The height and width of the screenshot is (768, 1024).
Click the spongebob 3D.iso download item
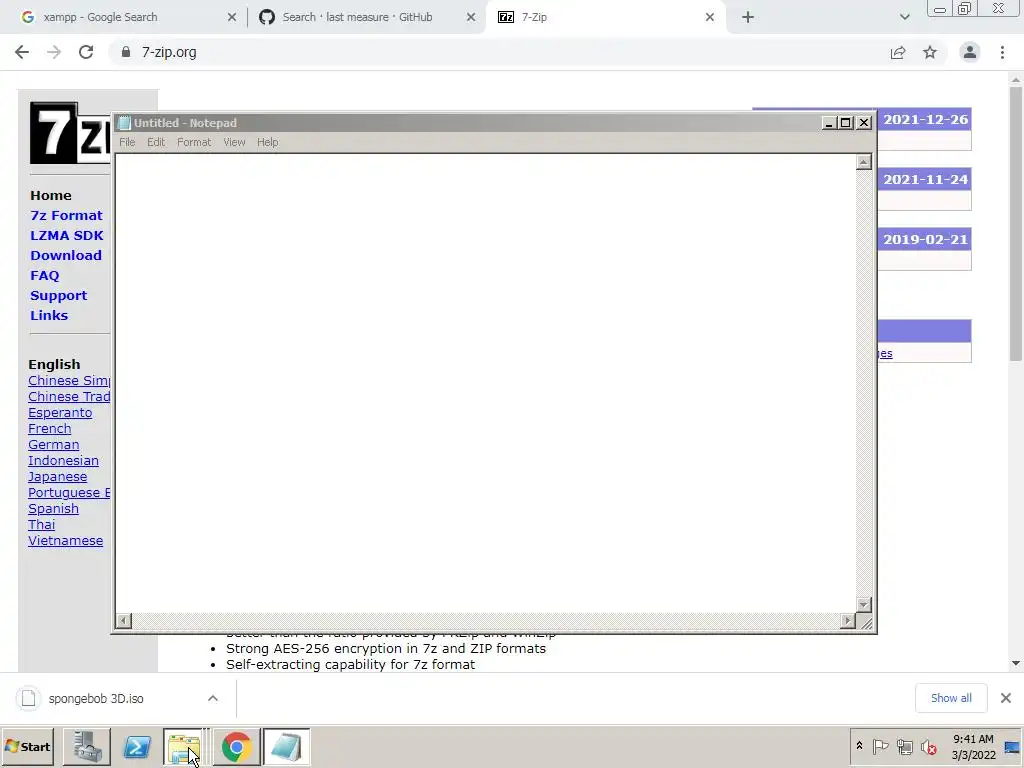pyautogui.click(x=96, y=698)
